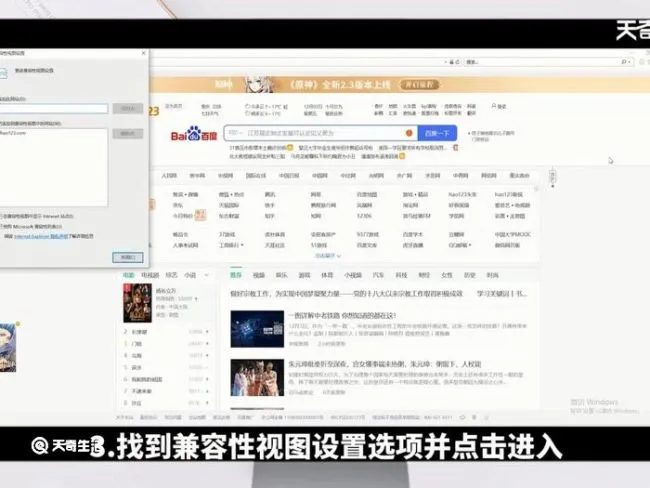Select the 电视剧 tab
This screenshot has width=650, height=488.
coord(150,275)
